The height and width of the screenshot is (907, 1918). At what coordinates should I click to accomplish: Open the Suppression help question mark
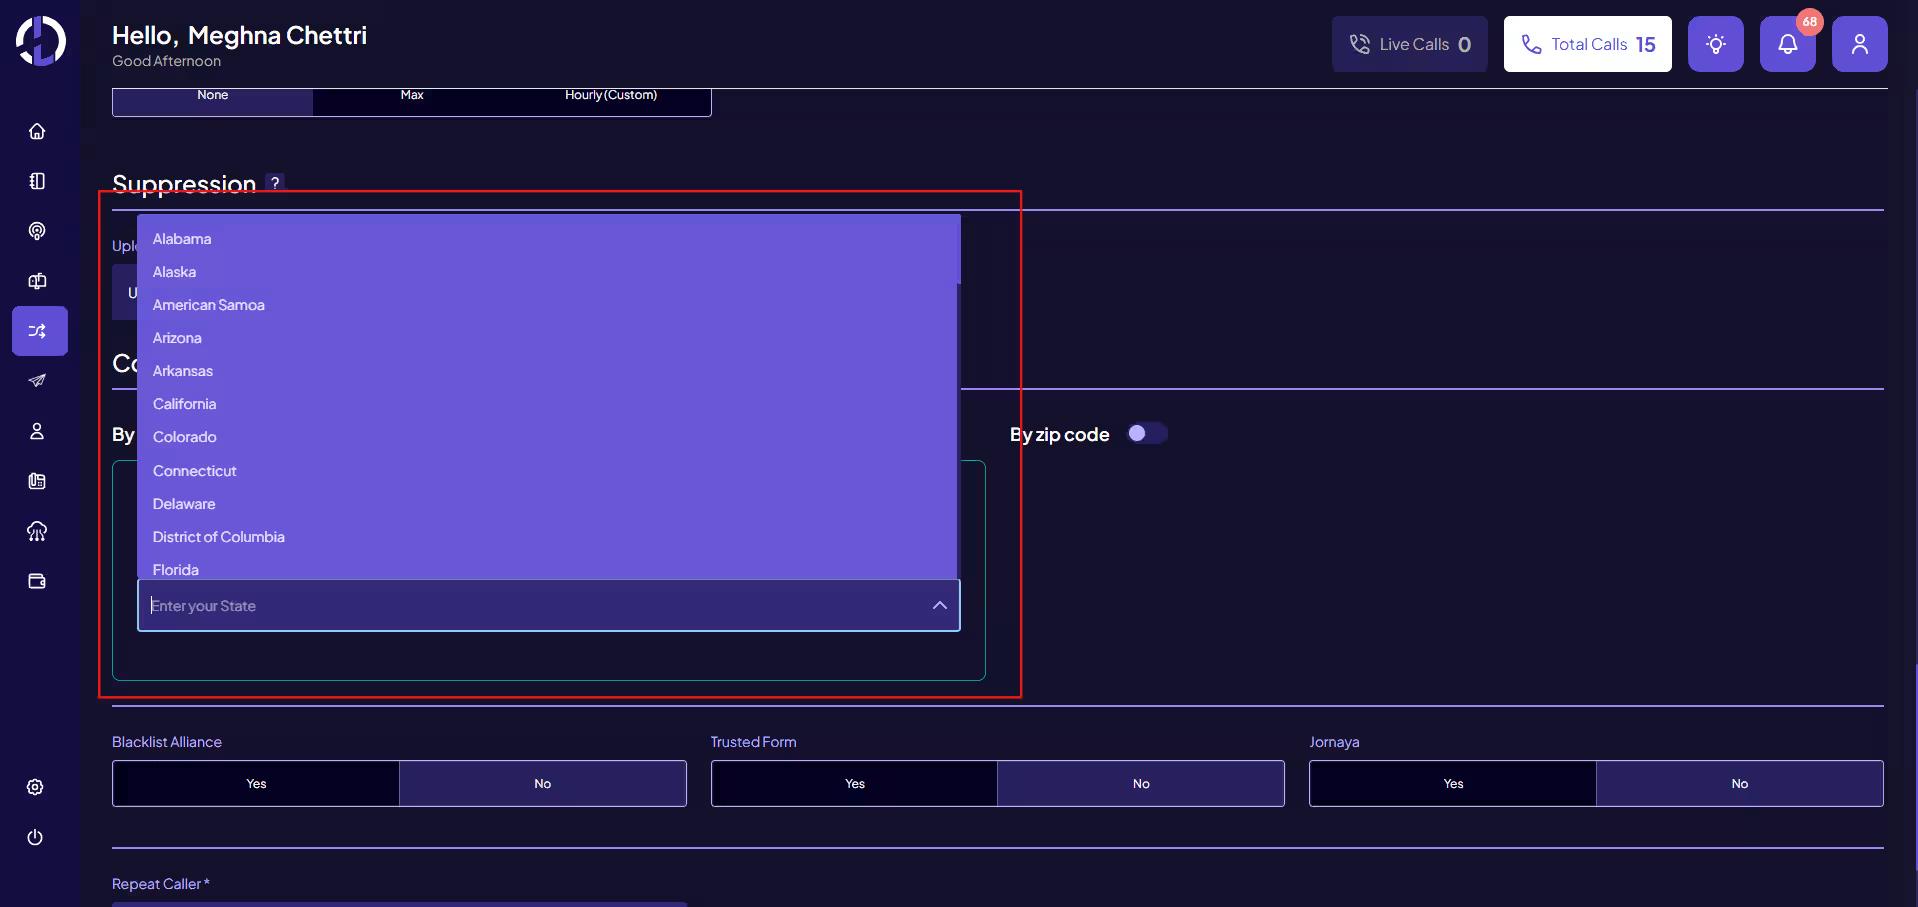(x=274, y=183)
